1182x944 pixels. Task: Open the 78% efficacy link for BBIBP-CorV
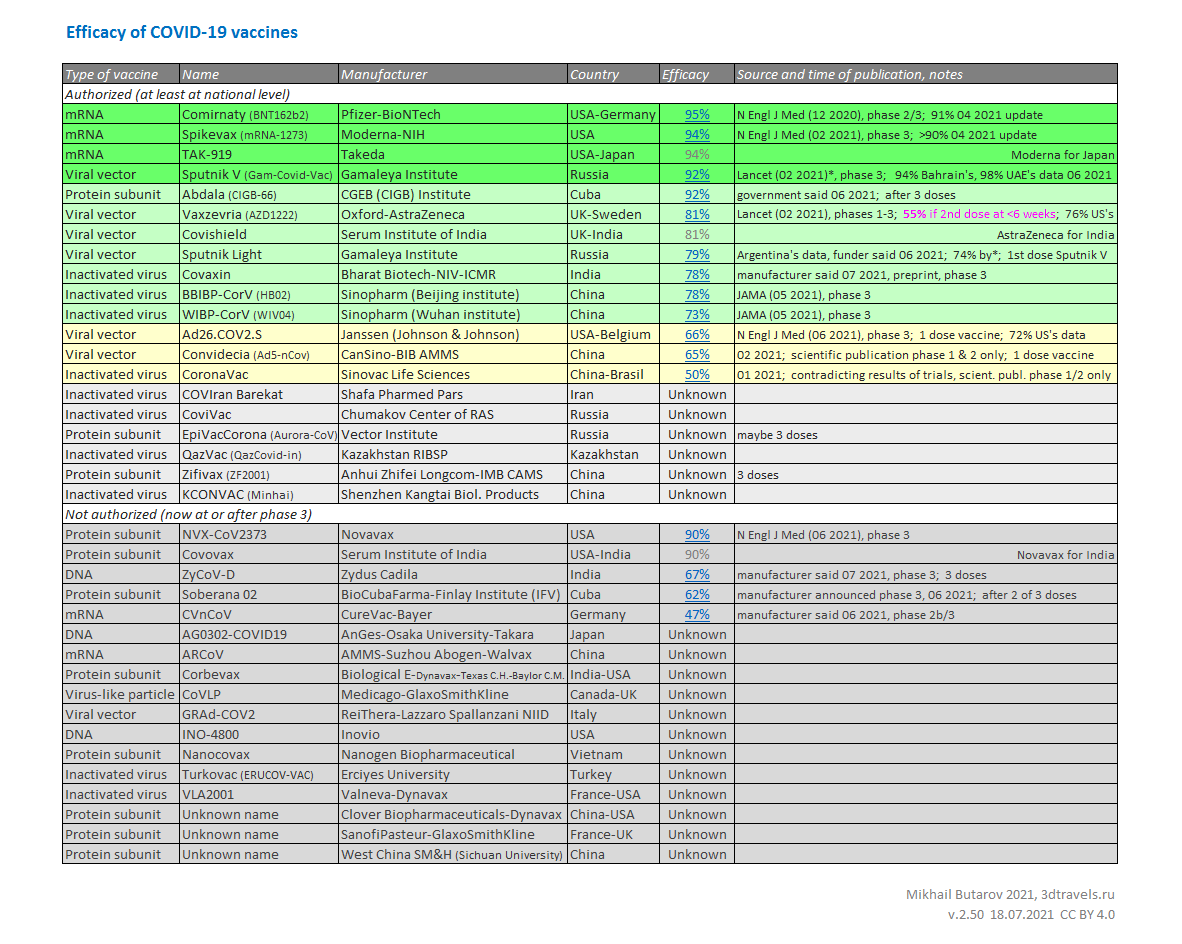pyautogui.click(x=697, y=294)
